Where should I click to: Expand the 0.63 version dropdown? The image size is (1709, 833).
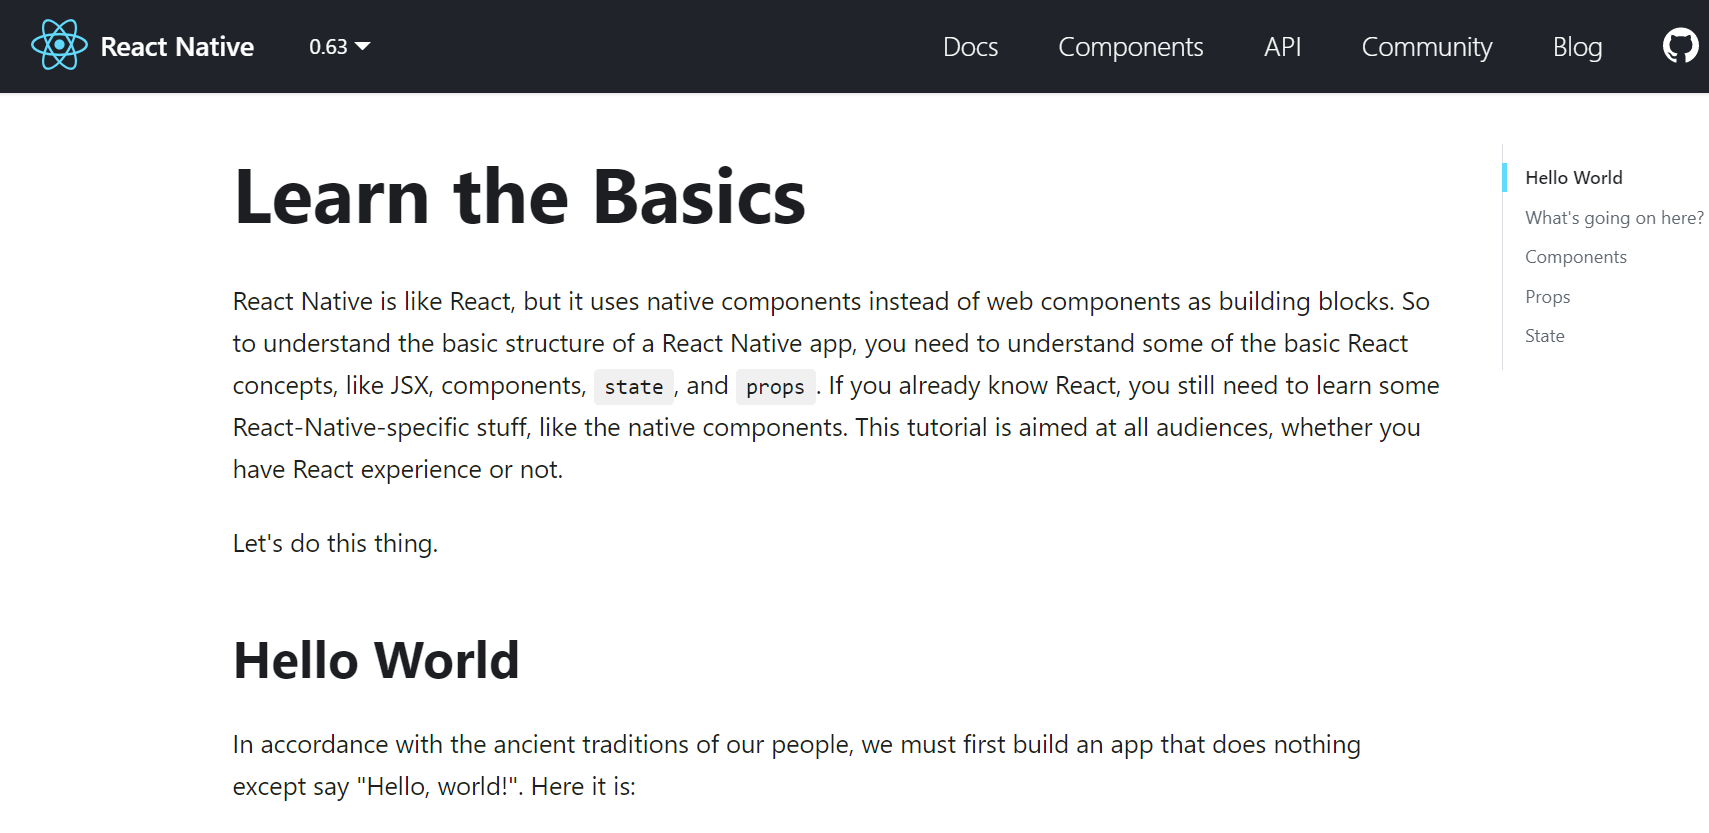point(339,47)
